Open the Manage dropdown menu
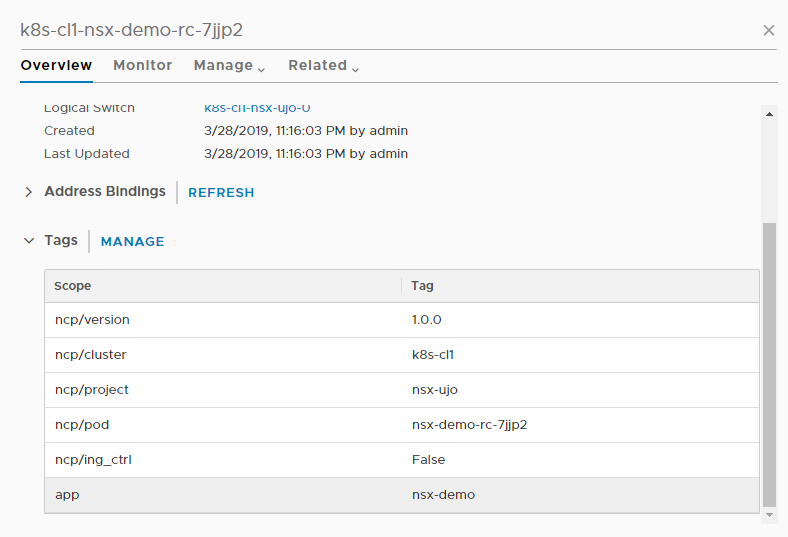 tap(229, 65)
